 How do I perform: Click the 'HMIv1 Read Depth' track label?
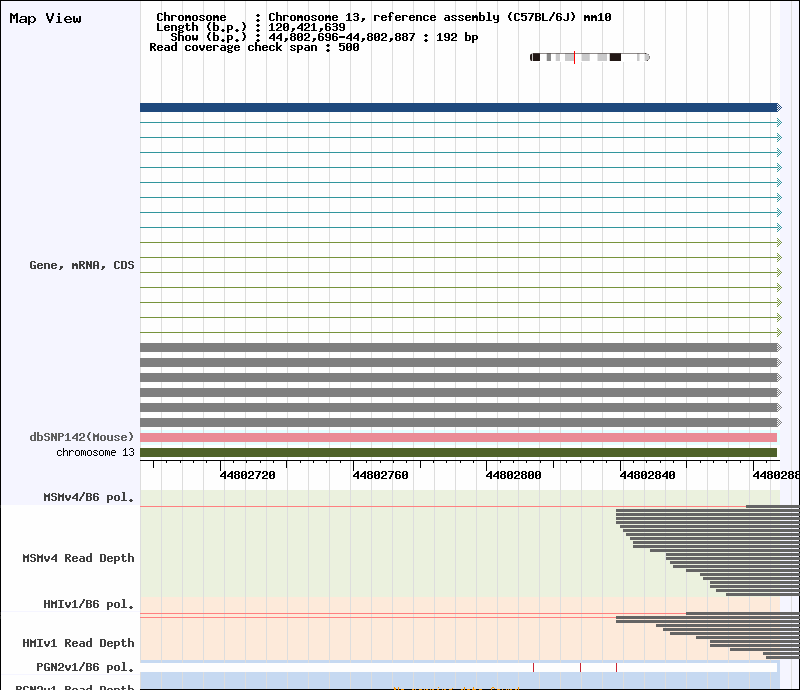(x=79, y=643)
